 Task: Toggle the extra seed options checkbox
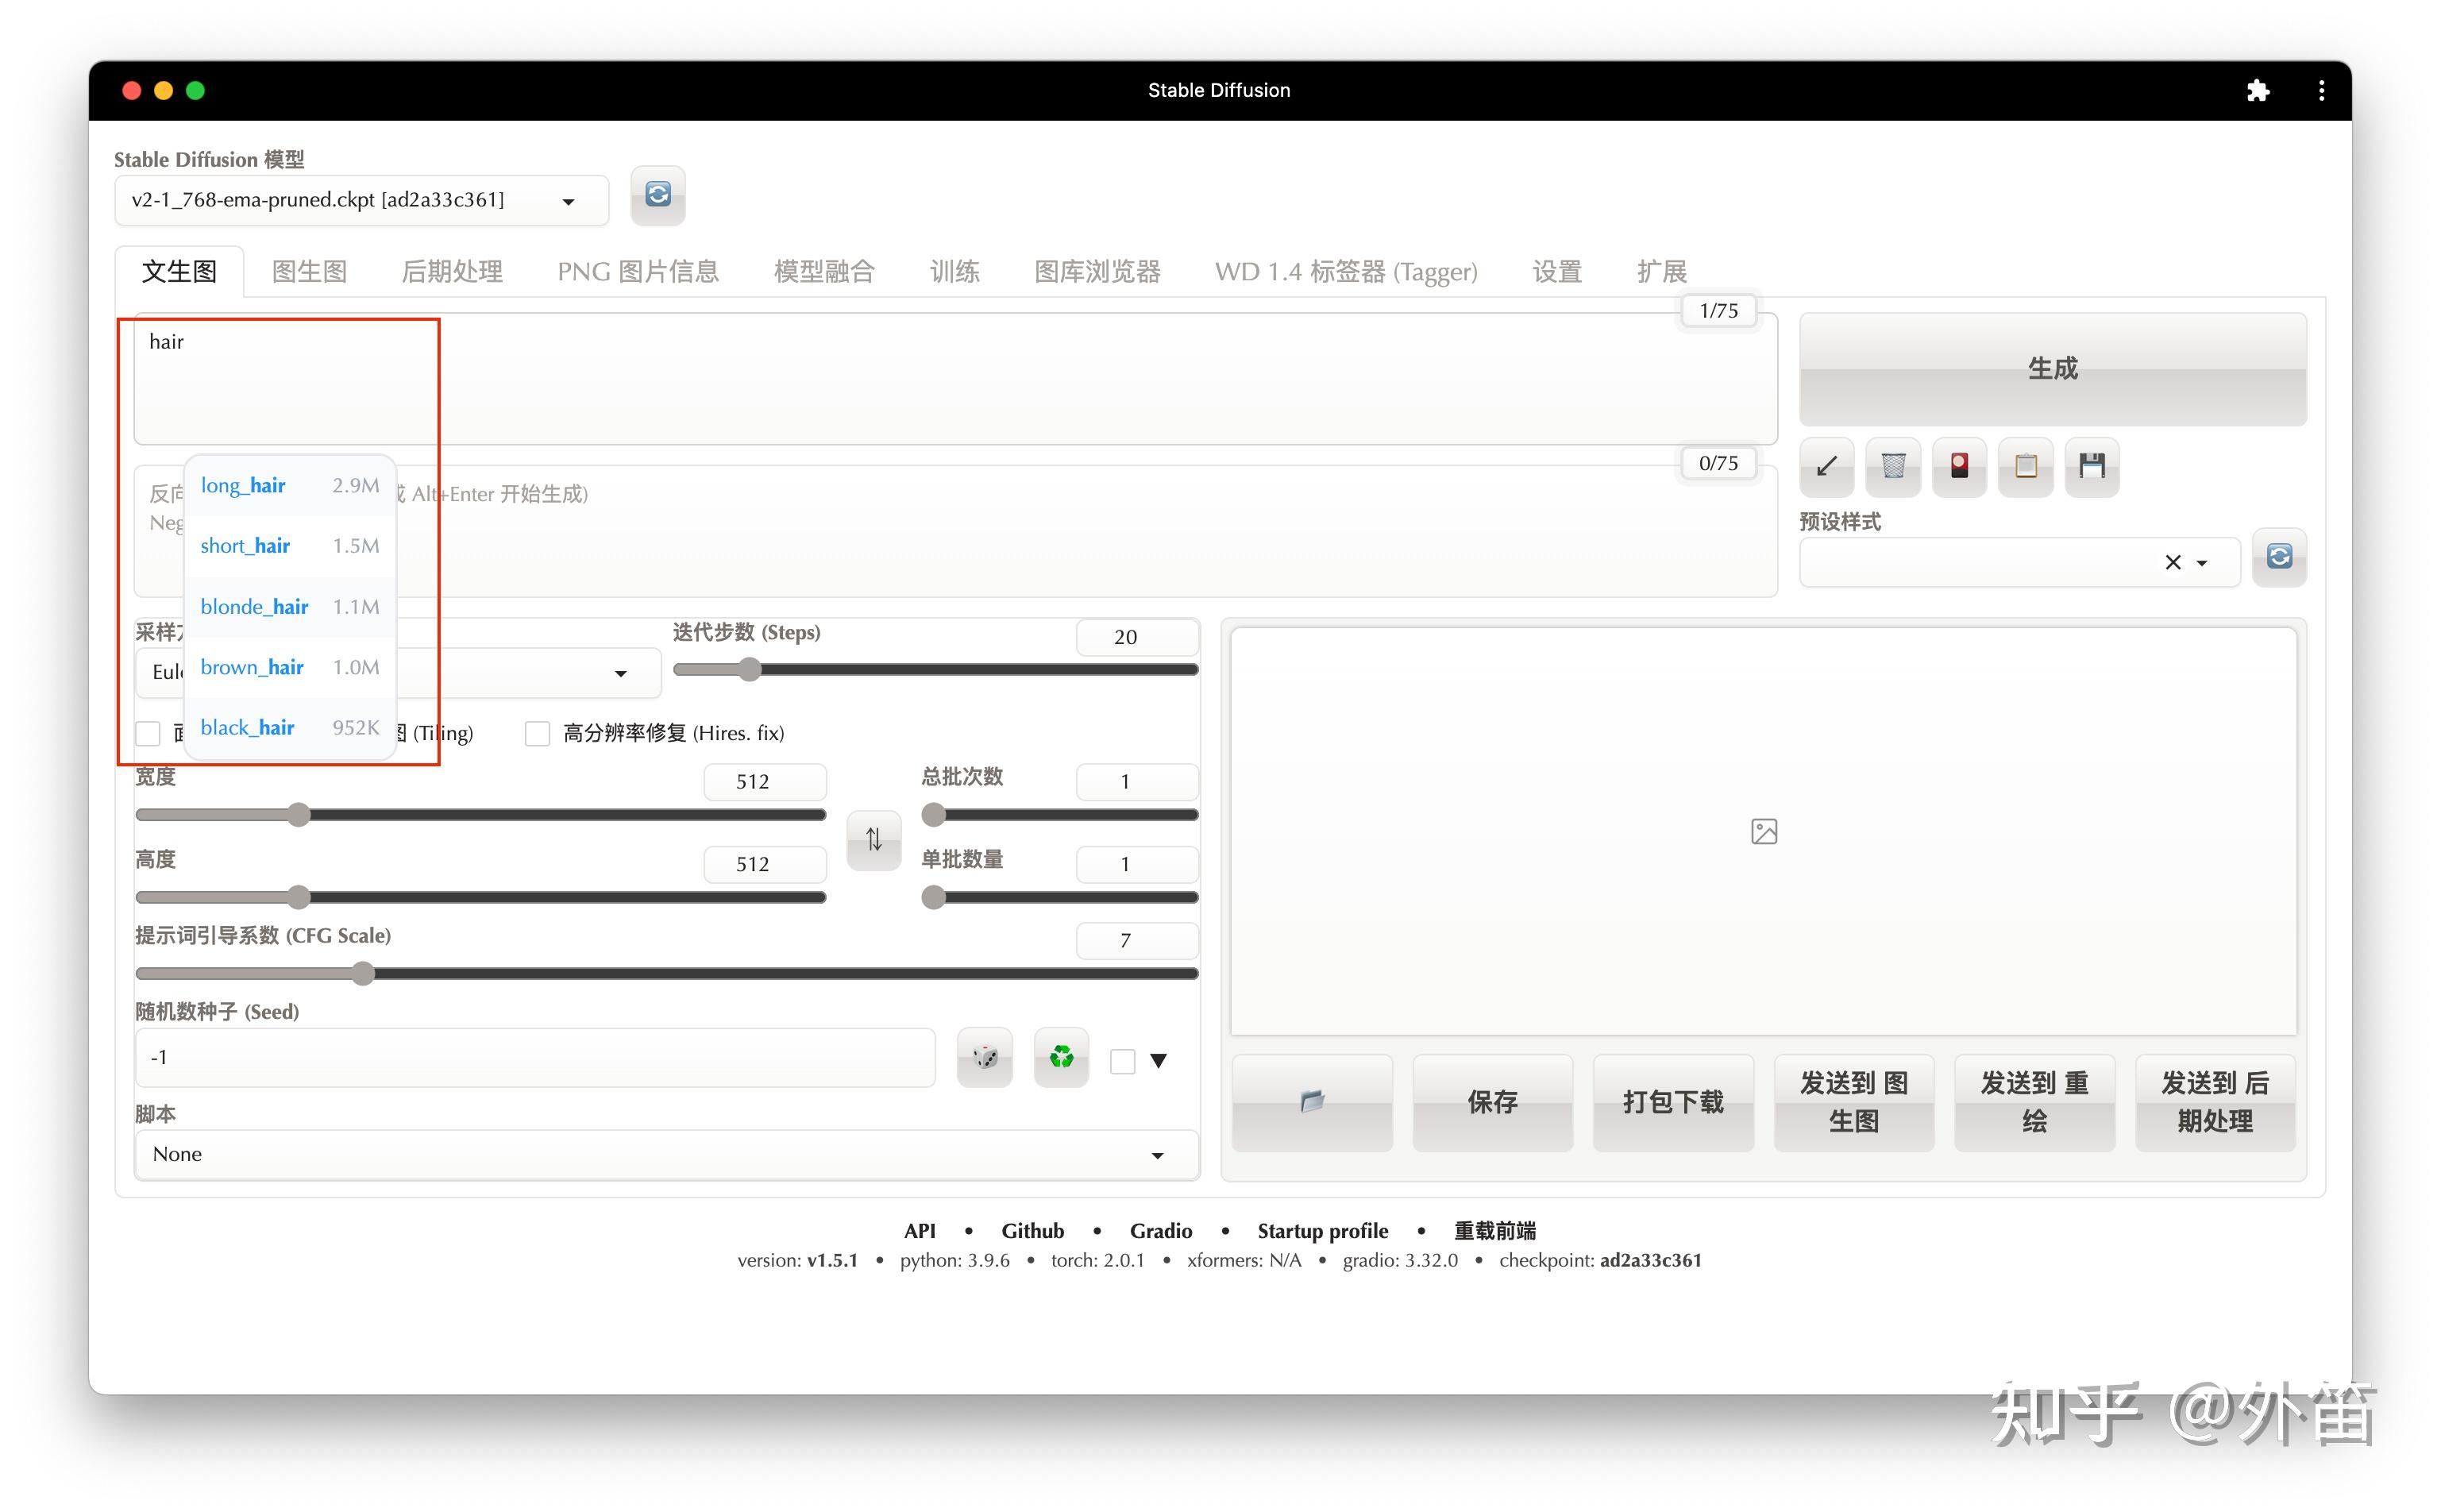point(1123,1061)
